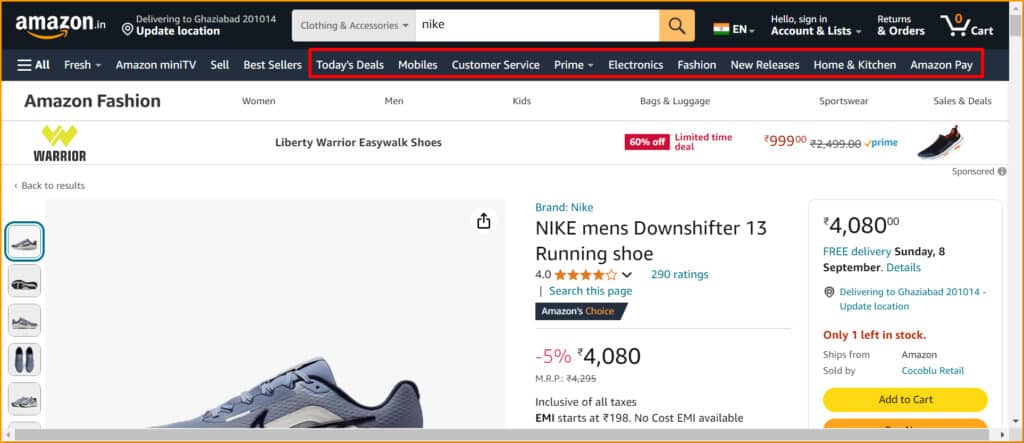Select the Men fashion tab
Screen dimensions: 1024x443
(x=394, y=101)
